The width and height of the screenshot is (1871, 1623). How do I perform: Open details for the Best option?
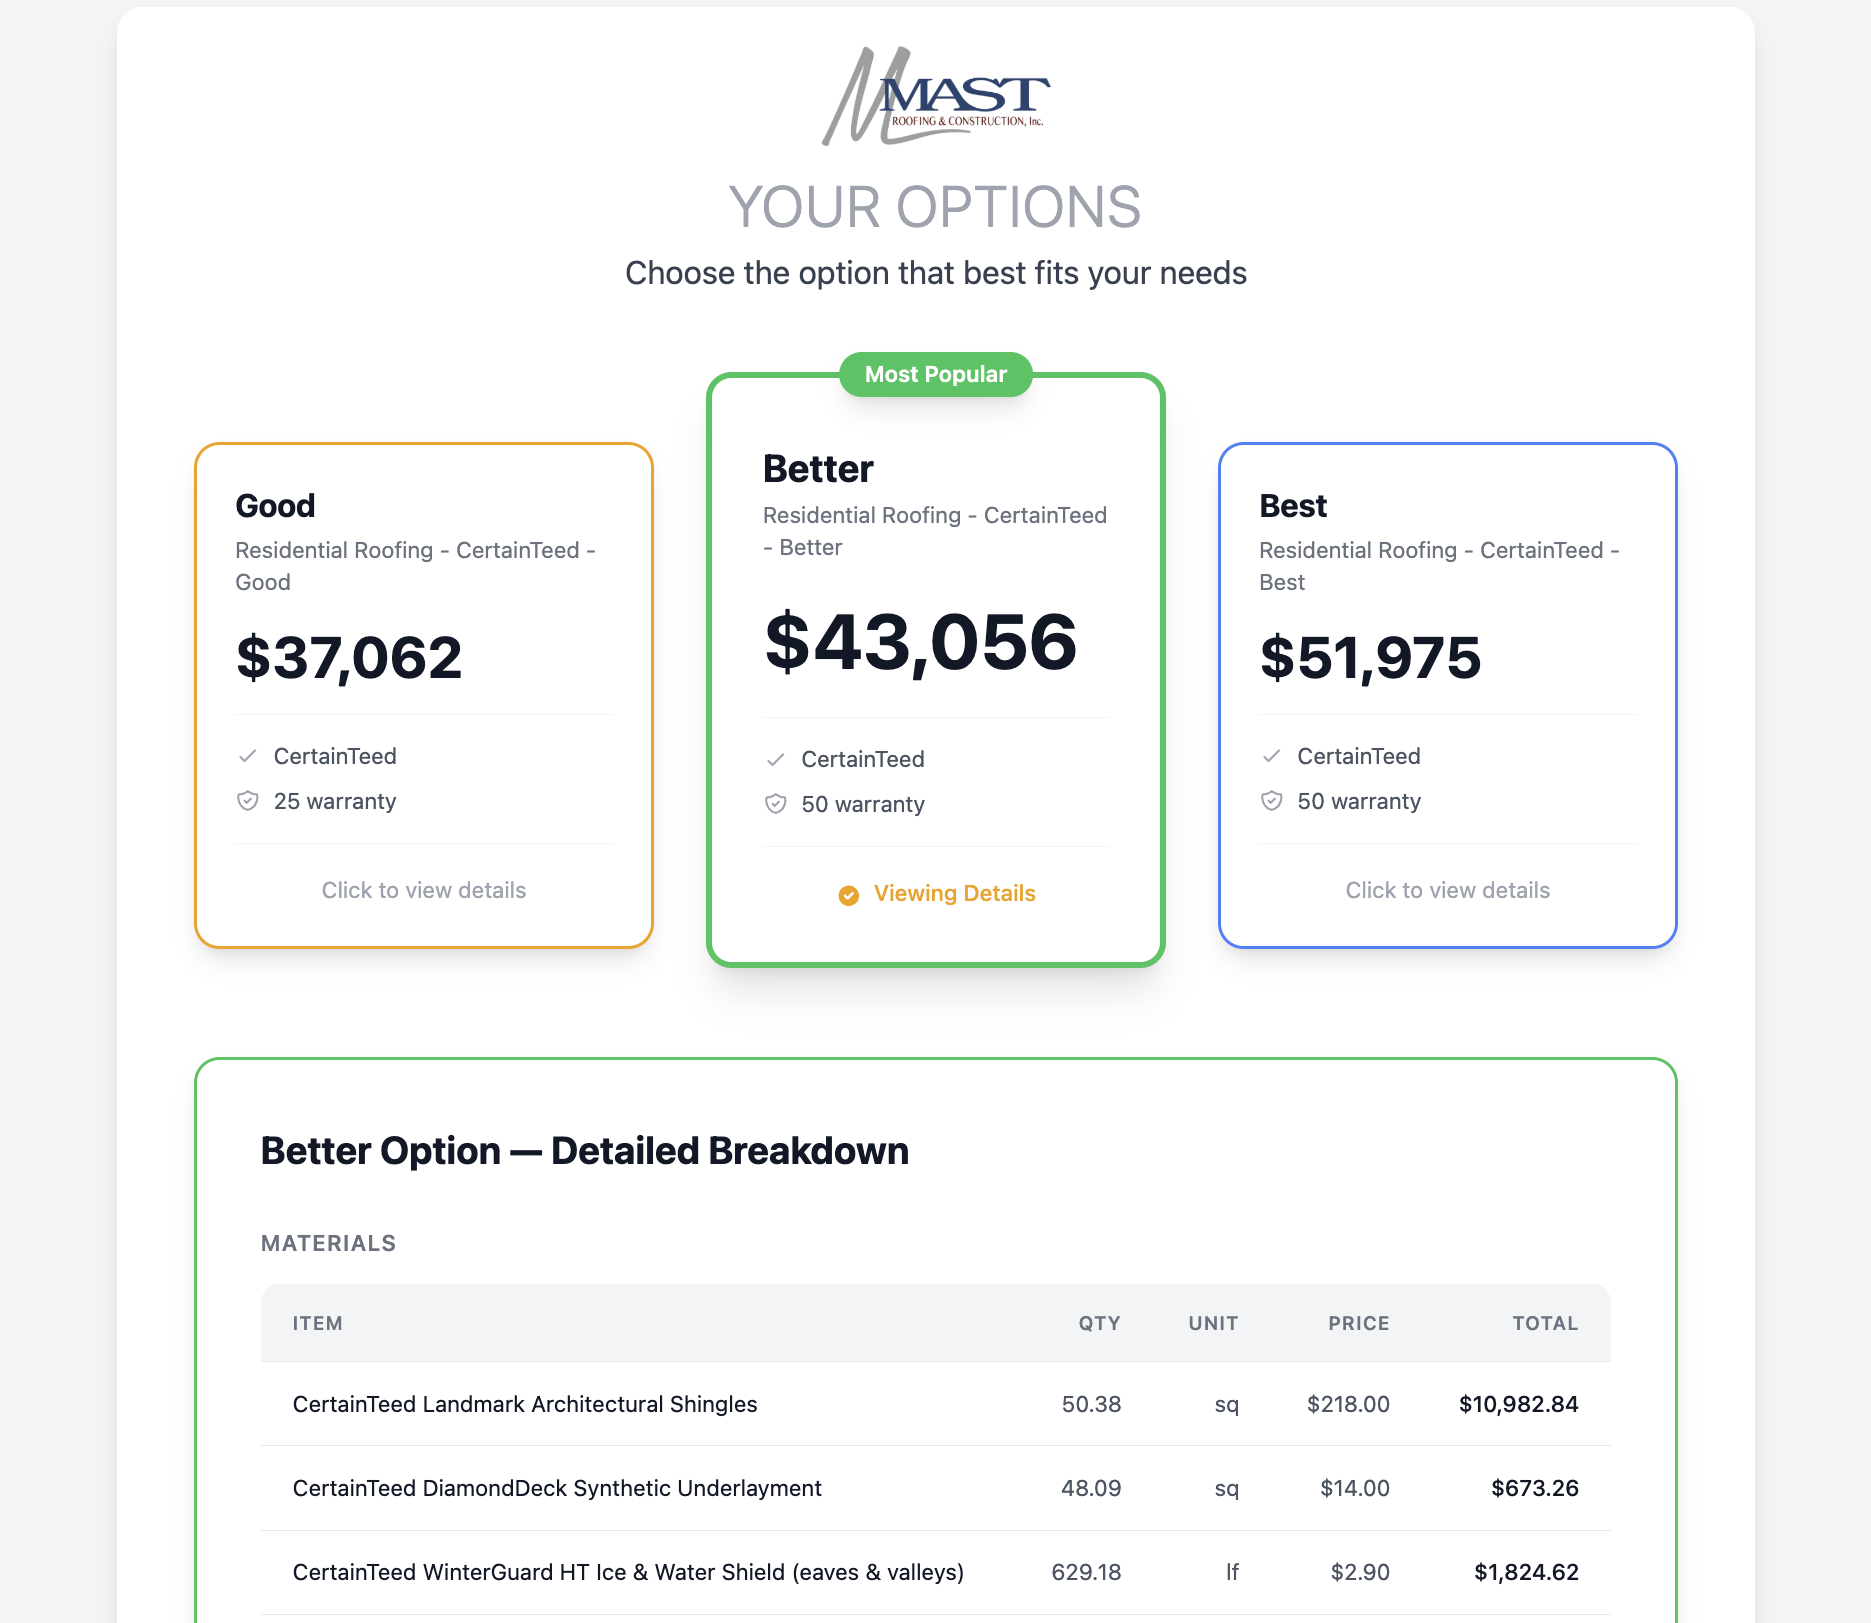coord(1447,890)
